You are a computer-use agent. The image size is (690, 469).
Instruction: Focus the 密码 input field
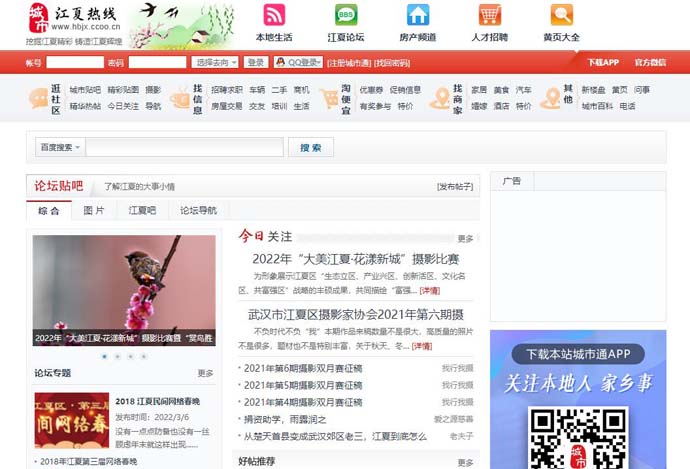(158, 62)
